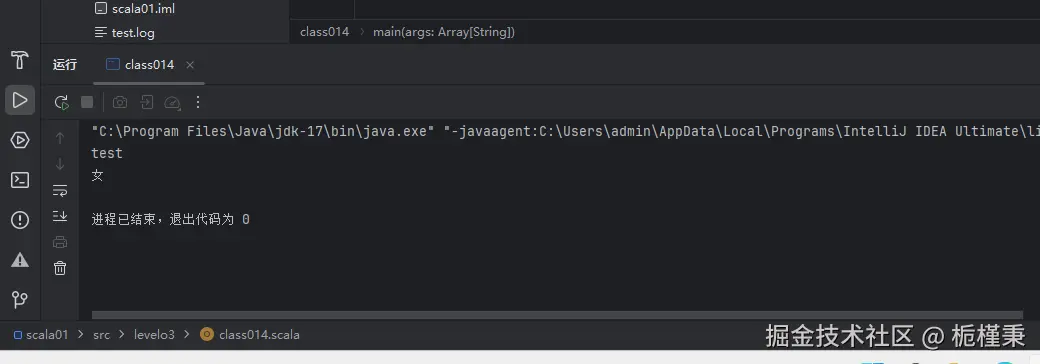Viewport: 1040px width, 364px height.
Task: Clear console with the trash icon
Action: pyautogui.click(x=60, y=268)
